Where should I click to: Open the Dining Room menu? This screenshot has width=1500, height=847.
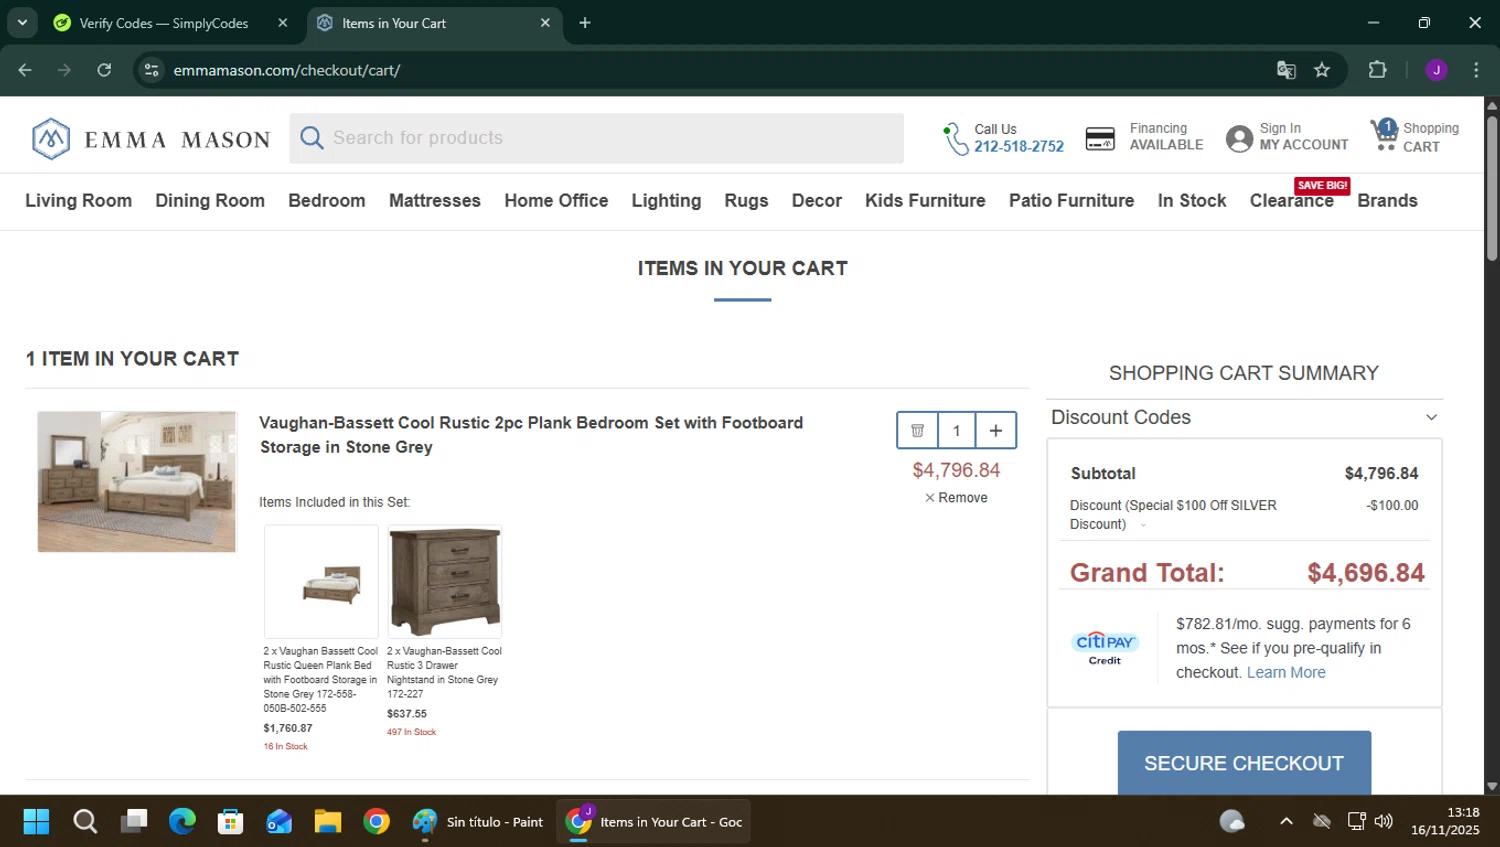click(210, 201)
